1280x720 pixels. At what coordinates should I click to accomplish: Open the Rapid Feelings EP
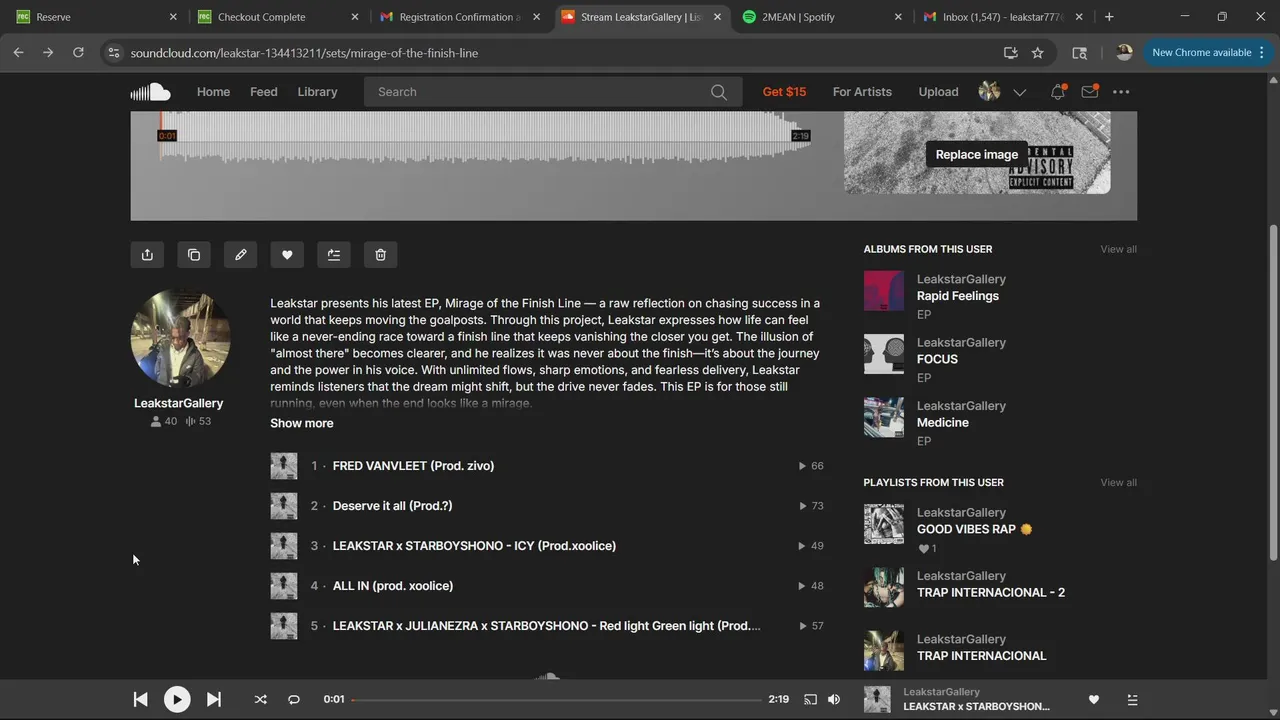(958, 296)
